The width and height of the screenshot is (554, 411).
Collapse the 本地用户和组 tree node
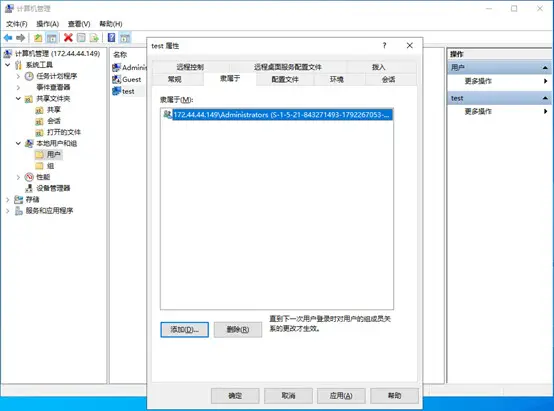tap(18, 143)
